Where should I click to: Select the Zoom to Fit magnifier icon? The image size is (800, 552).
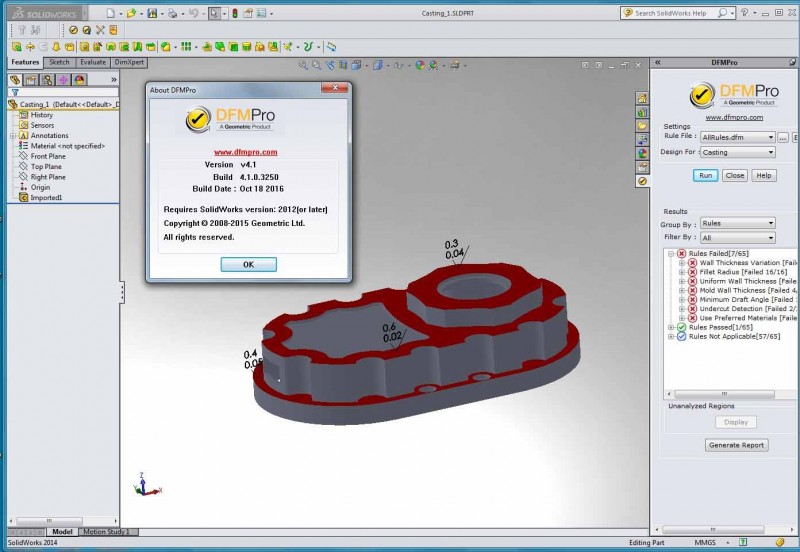[x=304, y=66]
